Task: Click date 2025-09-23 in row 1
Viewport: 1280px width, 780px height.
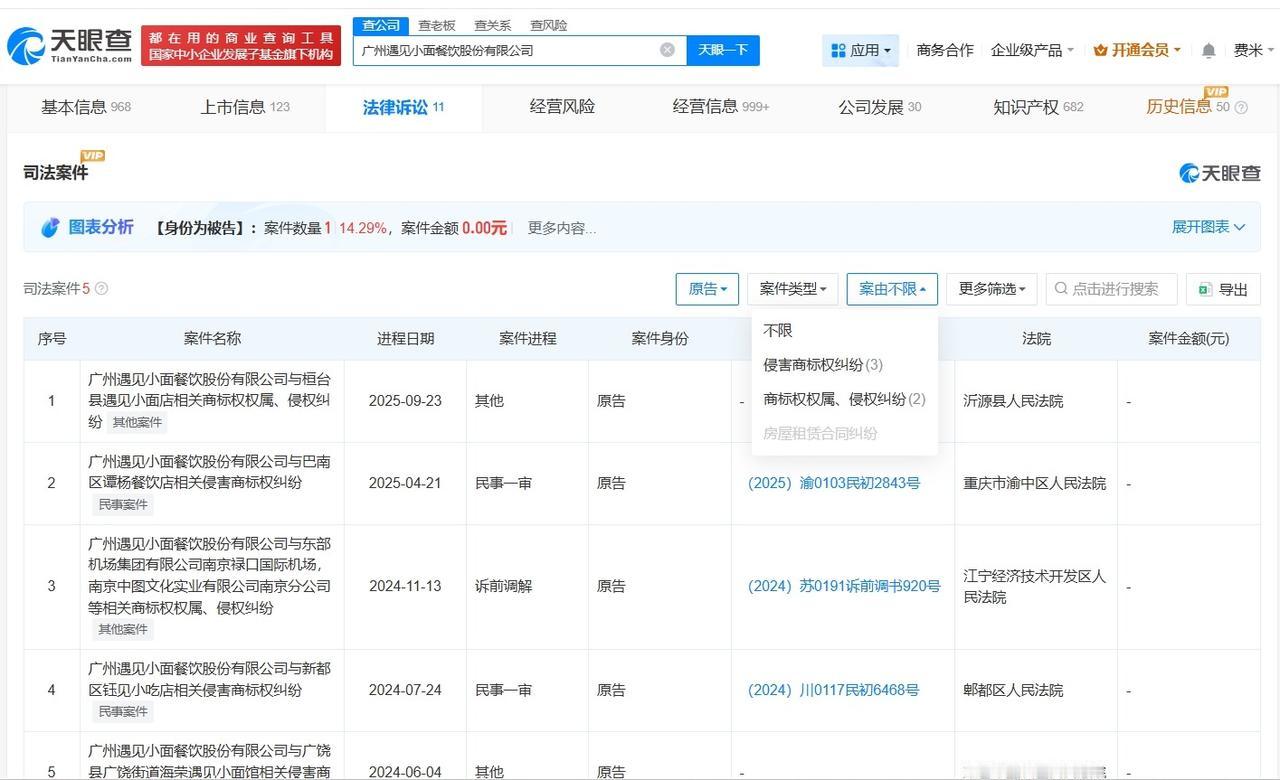Action: [405, 401]
